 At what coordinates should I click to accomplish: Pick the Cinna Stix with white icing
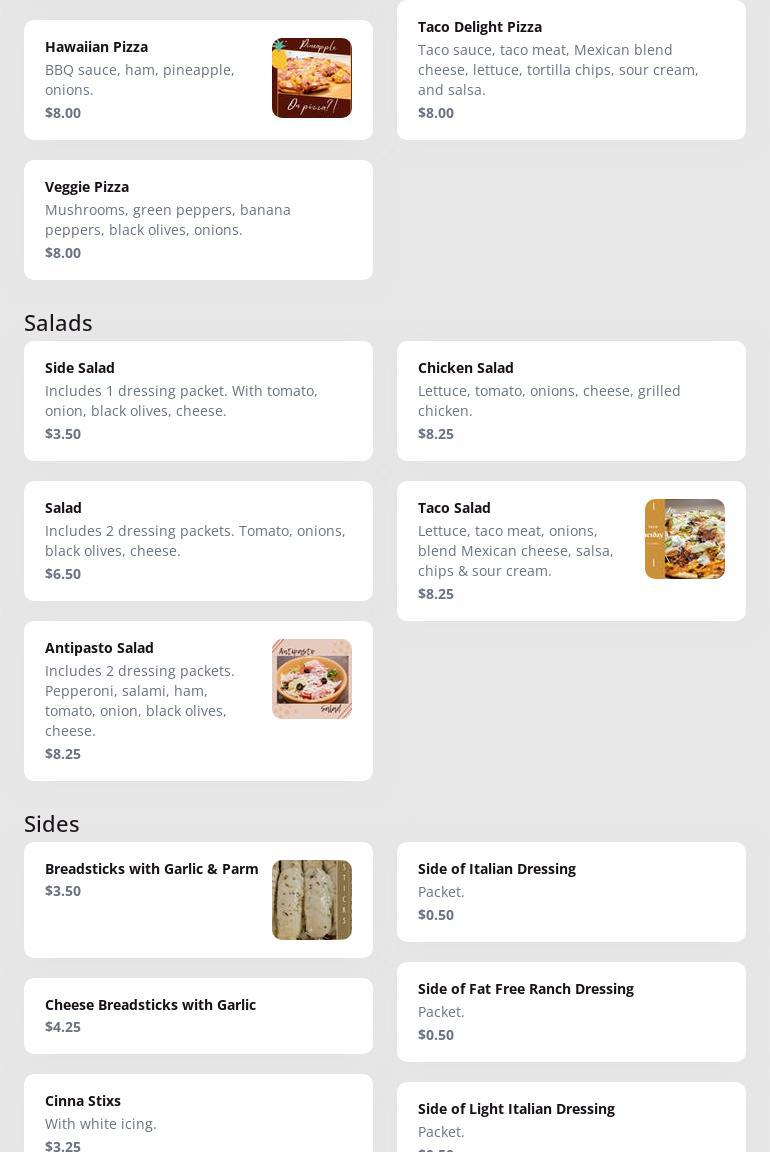(x=198, y=1113)
